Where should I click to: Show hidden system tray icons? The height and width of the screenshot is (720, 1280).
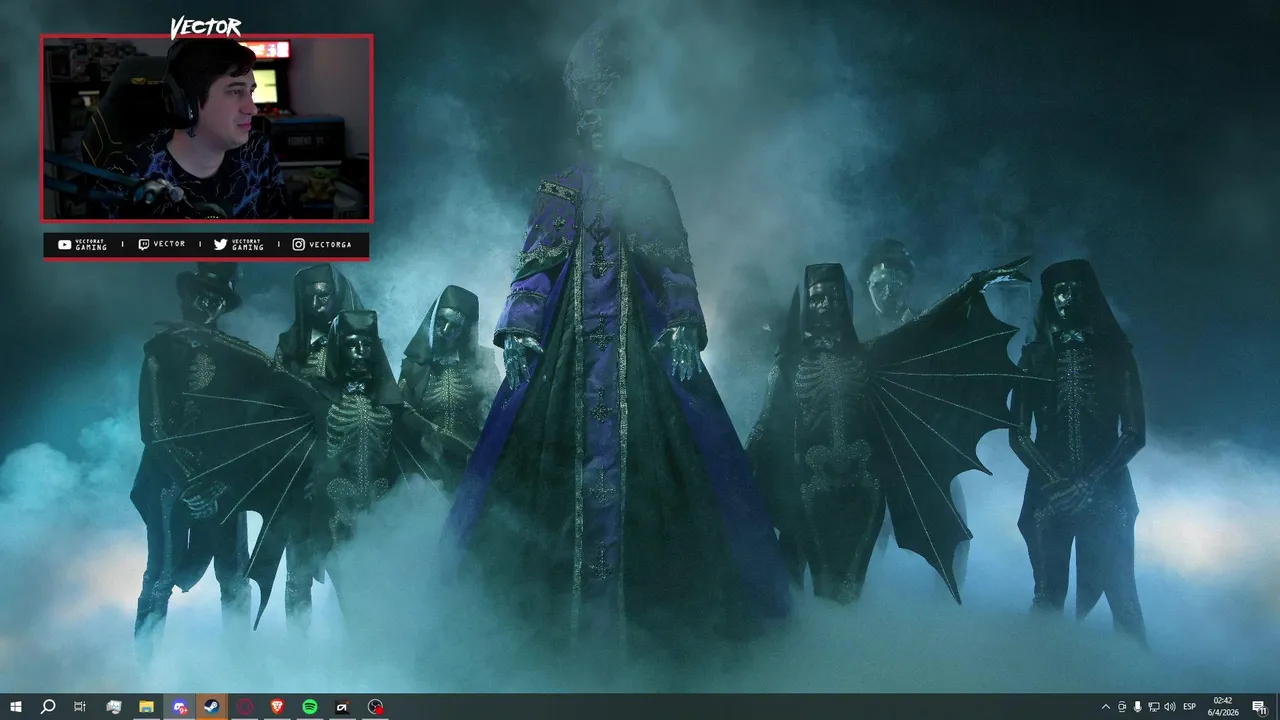pos(1105,707)
